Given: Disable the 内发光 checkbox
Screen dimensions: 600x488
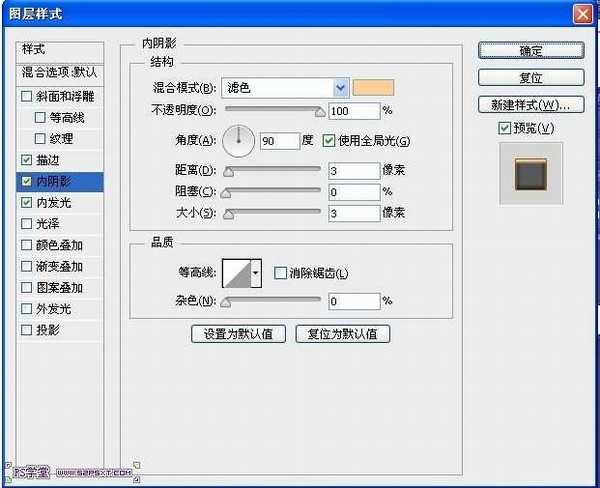Looking at the screenshot, I should tap(26, 203).
